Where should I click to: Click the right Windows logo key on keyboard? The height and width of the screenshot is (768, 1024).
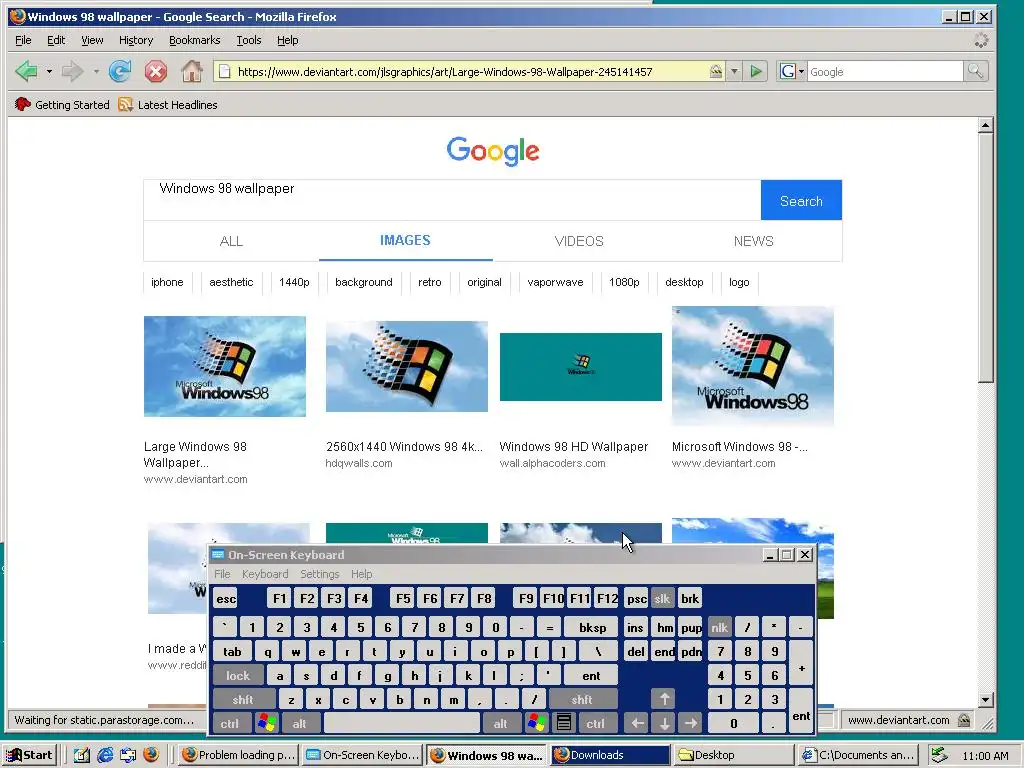(x=537, y=723)
